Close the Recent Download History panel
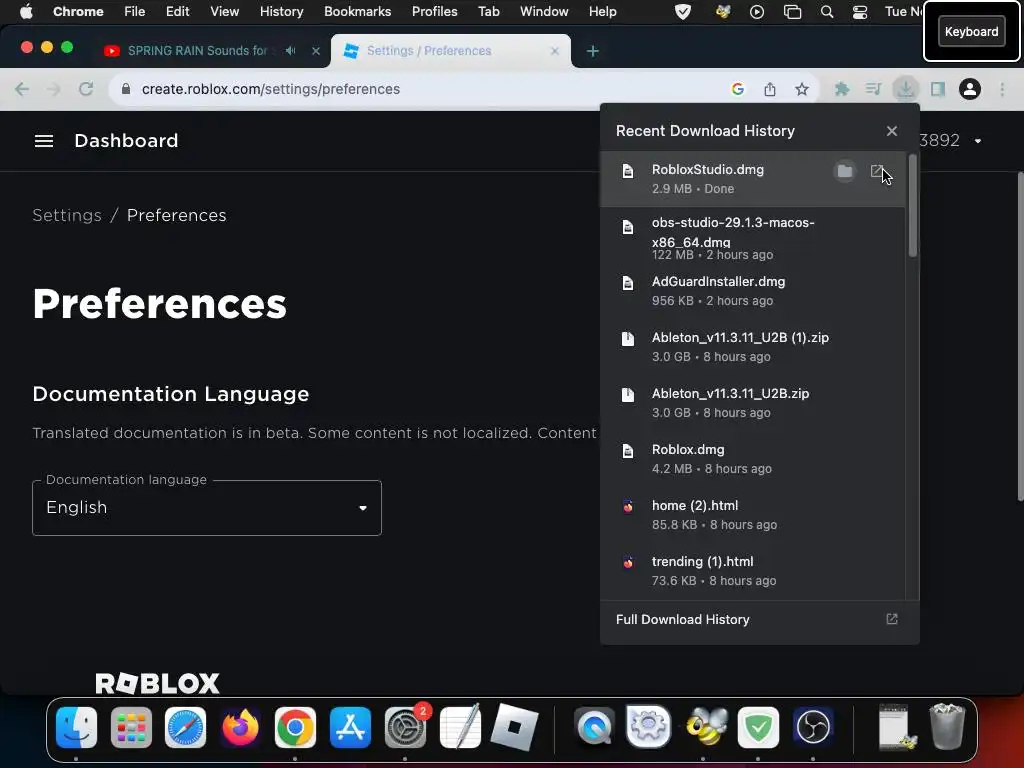 point(891,131)
